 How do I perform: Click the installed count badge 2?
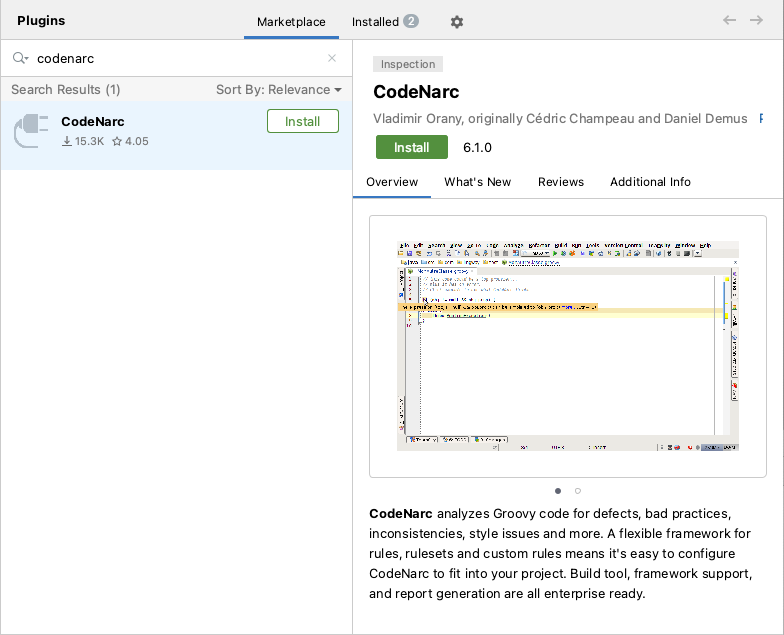(411, 21)
